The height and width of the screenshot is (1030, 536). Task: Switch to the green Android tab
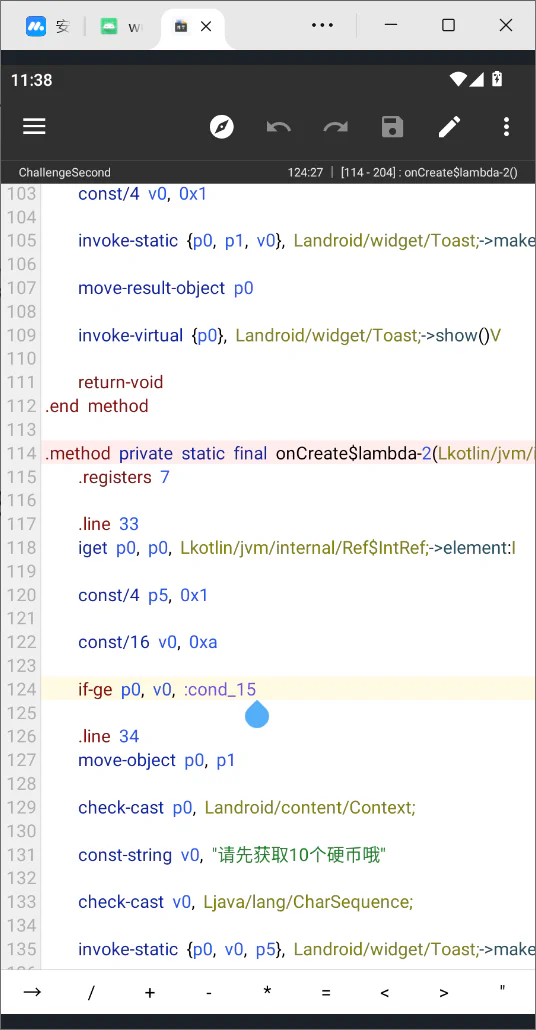[x=122, y=26]
